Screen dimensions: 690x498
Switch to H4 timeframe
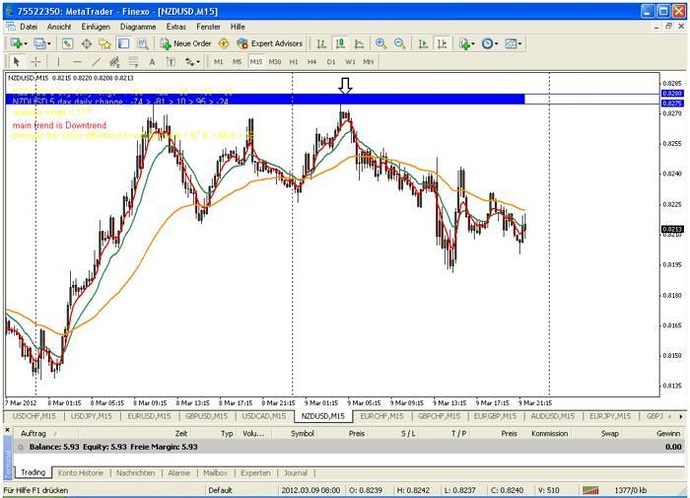click(x=312, y=62)
